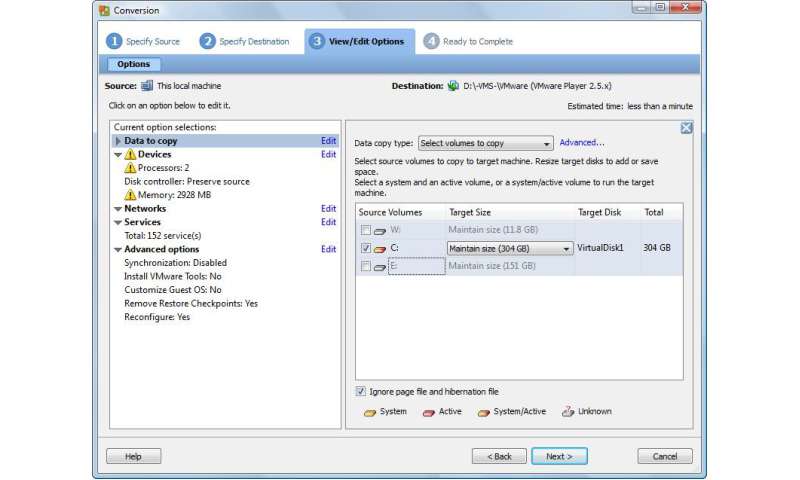Click the Unknown volume legend icon
Image resolution: width=800 pixels, height=480 pixels.
567,411
